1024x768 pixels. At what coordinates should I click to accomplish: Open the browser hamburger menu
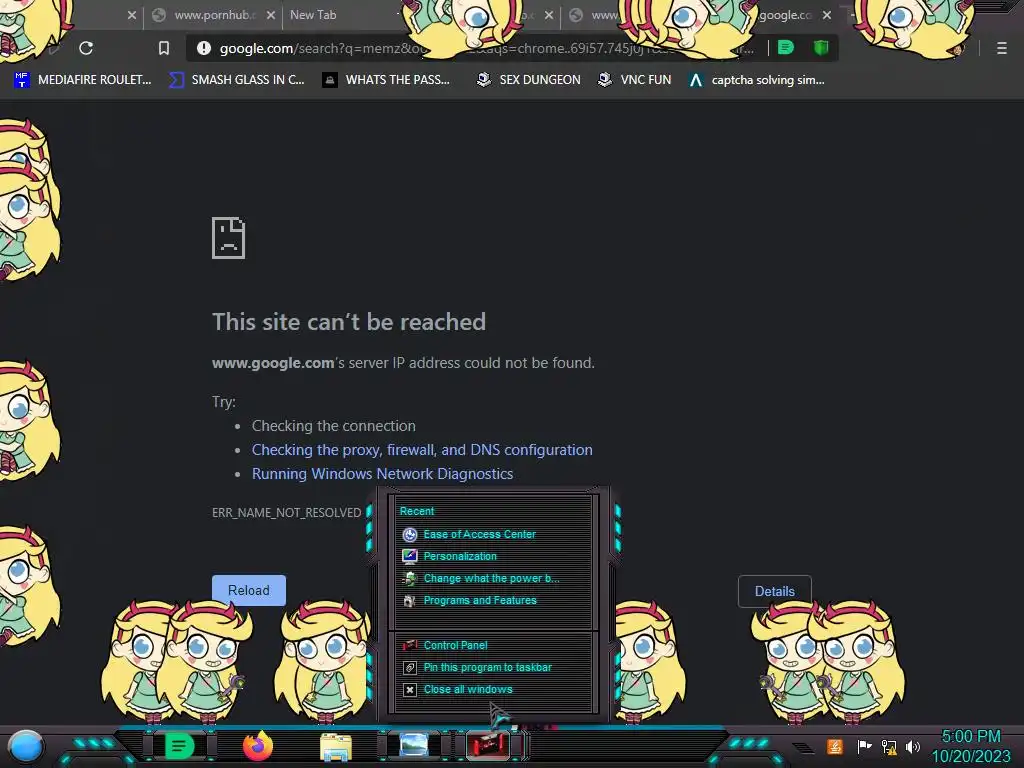click(x=1002, y=48)
